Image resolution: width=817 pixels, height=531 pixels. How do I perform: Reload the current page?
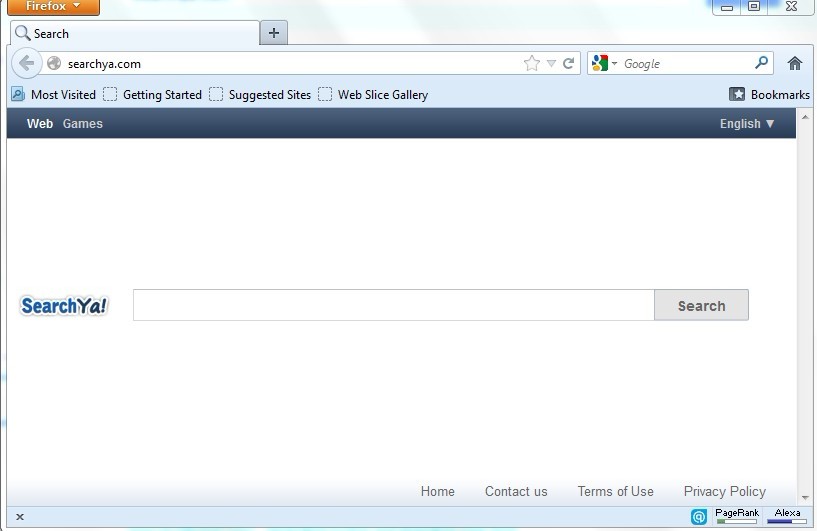point(568,63)
